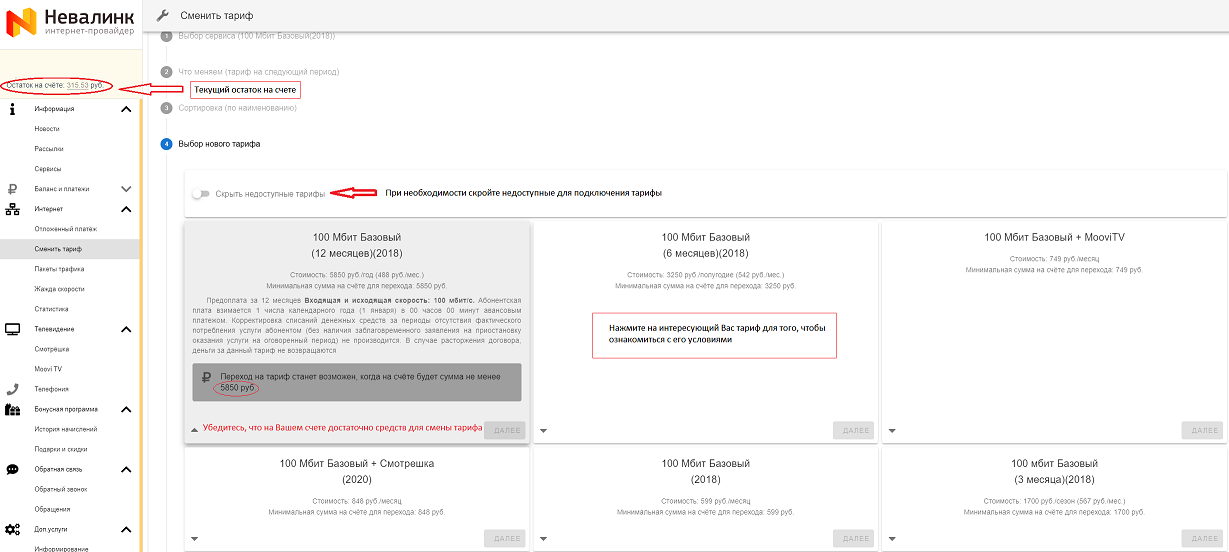Viewport: 1229px width, 552px height.
Task: Click ДАЛЕЕ on the 599 руб./месяц tariff card
Action: tap(853, 538)
